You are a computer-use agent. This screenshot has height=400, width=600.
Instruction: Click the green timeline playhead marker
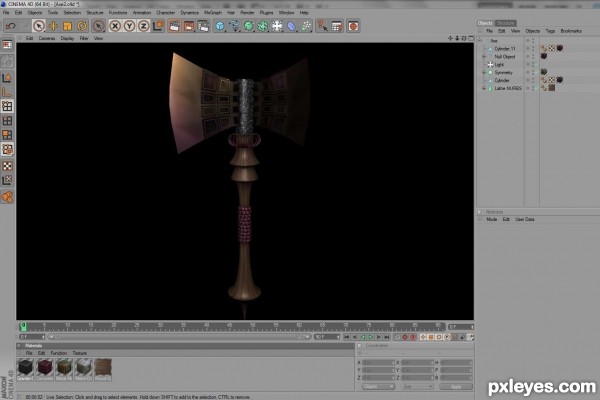pos(23,327)
